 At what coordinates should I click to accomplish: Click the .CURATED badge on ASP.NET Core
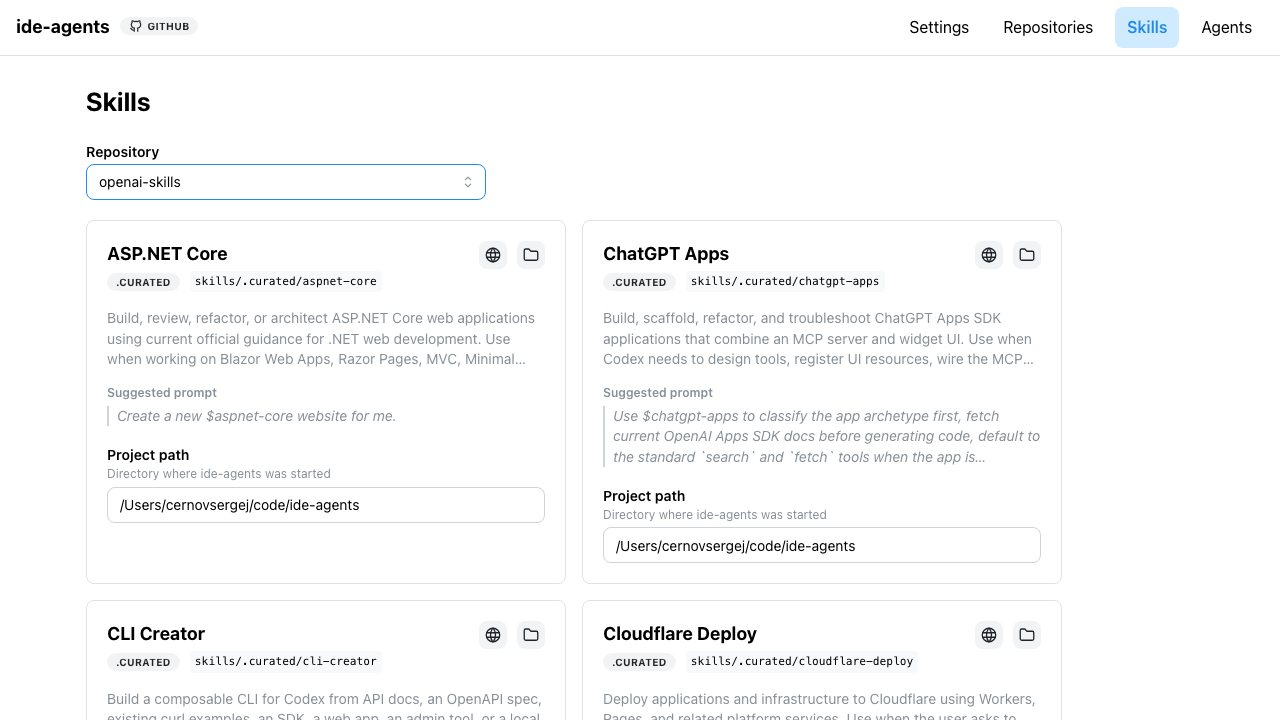[x=143, y=282]
